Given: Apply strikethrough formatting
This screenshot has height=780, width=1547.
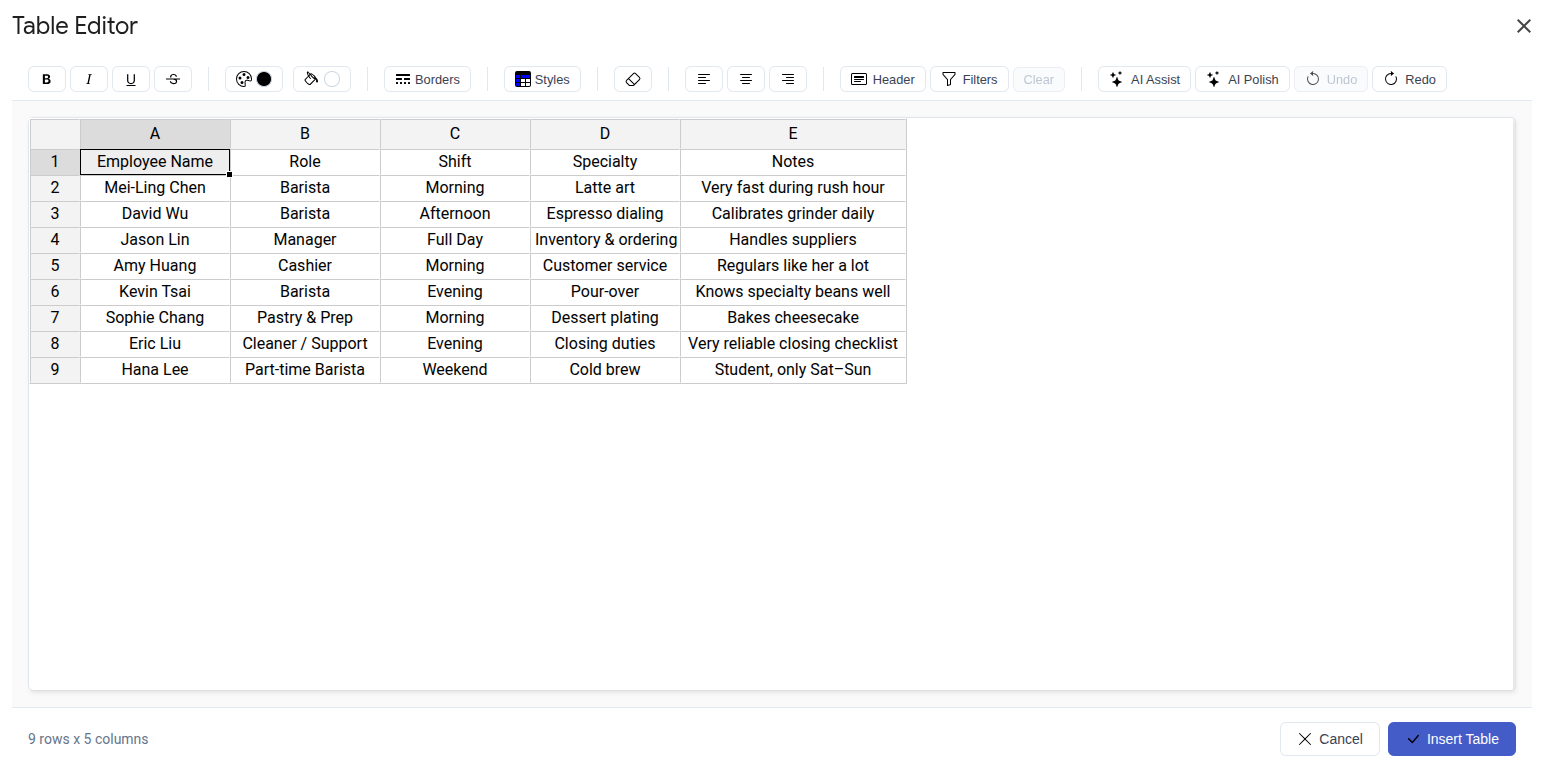Looking at the screenshot, I should pyautogui.click(x=172, y=79).
